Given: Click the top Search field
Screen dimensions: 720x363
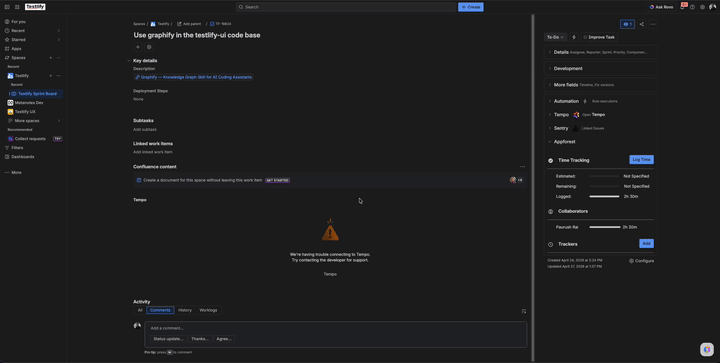Looking at the screenshot, I should click(x=346, y=7).
